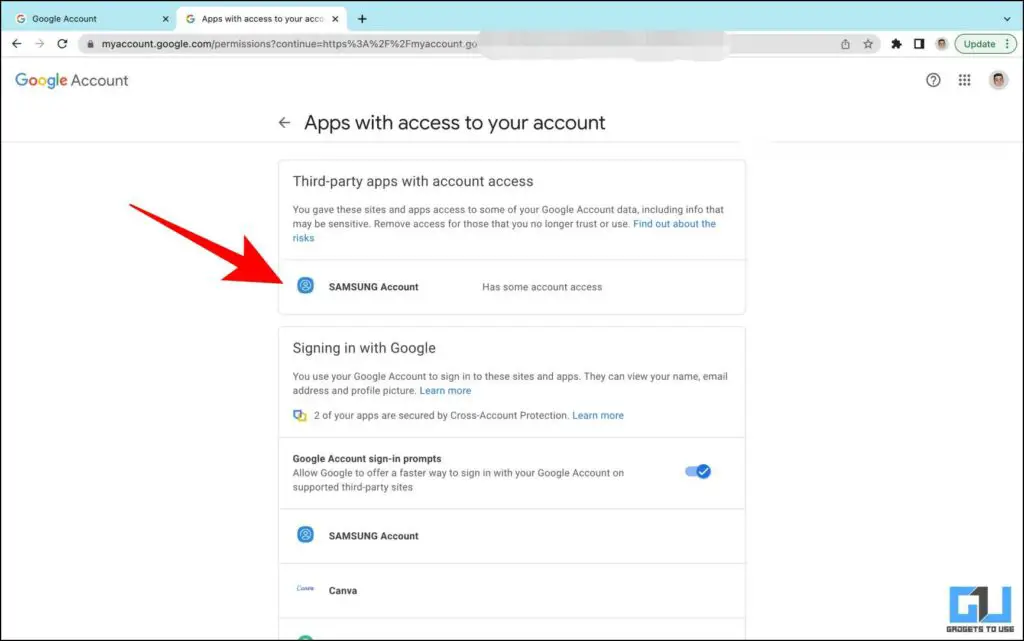Click the Third-party apps with account access heading
This screenshot has width=1024, height=641.
413,181
